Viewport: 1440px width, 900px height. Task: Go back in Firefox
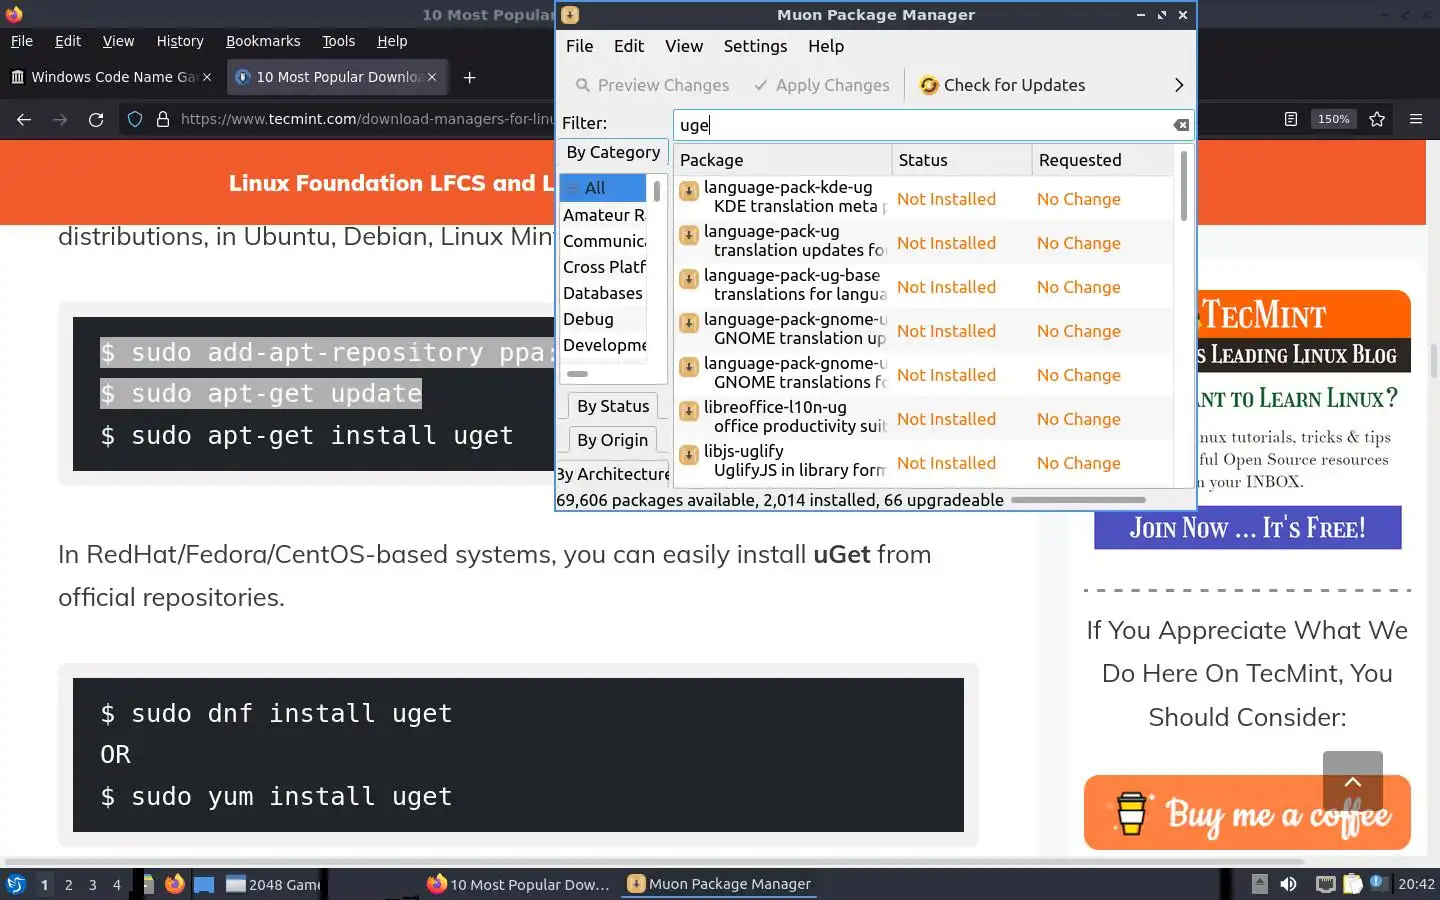tap(24, 119)
